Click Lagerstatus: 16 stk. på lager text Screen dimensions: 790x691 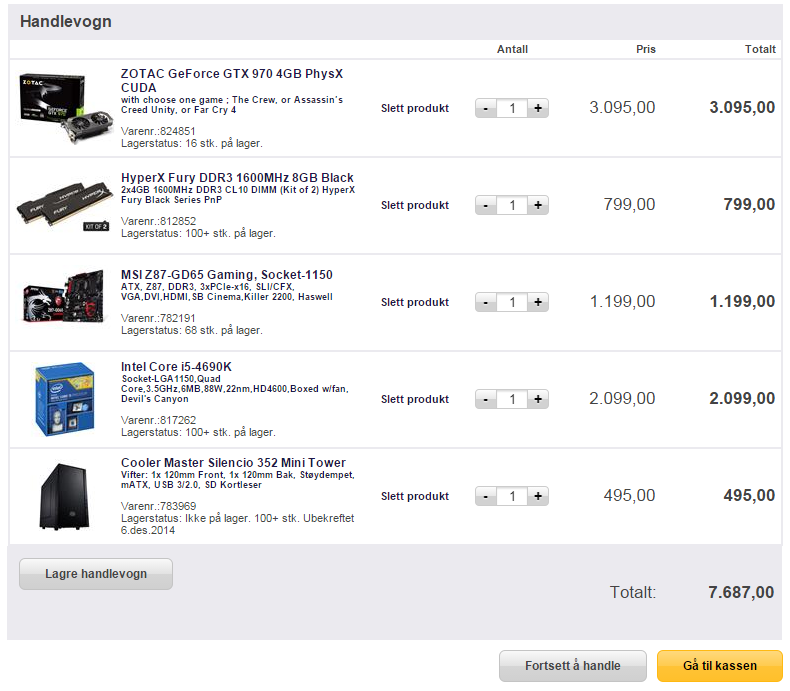point(192,144)
